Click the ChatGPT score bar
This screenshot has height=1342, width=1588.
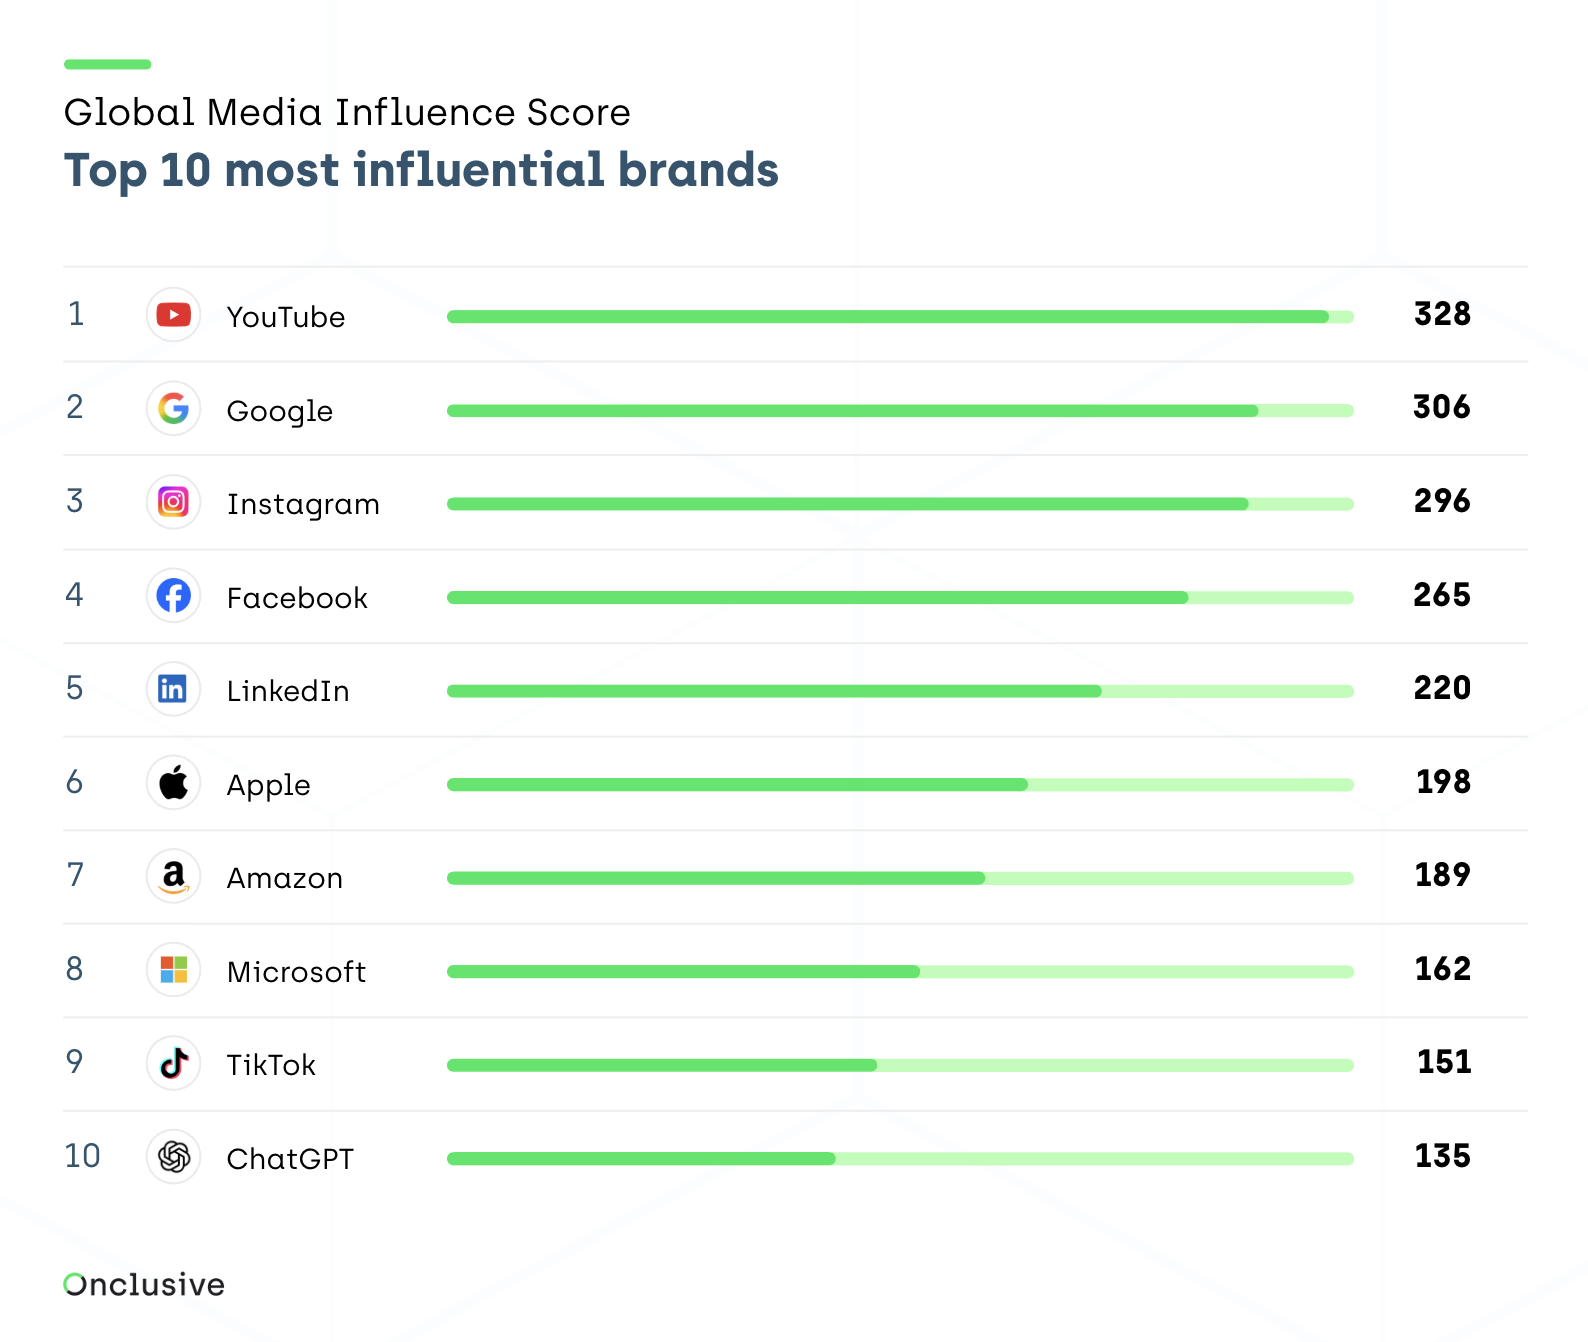coord(900,1159)
